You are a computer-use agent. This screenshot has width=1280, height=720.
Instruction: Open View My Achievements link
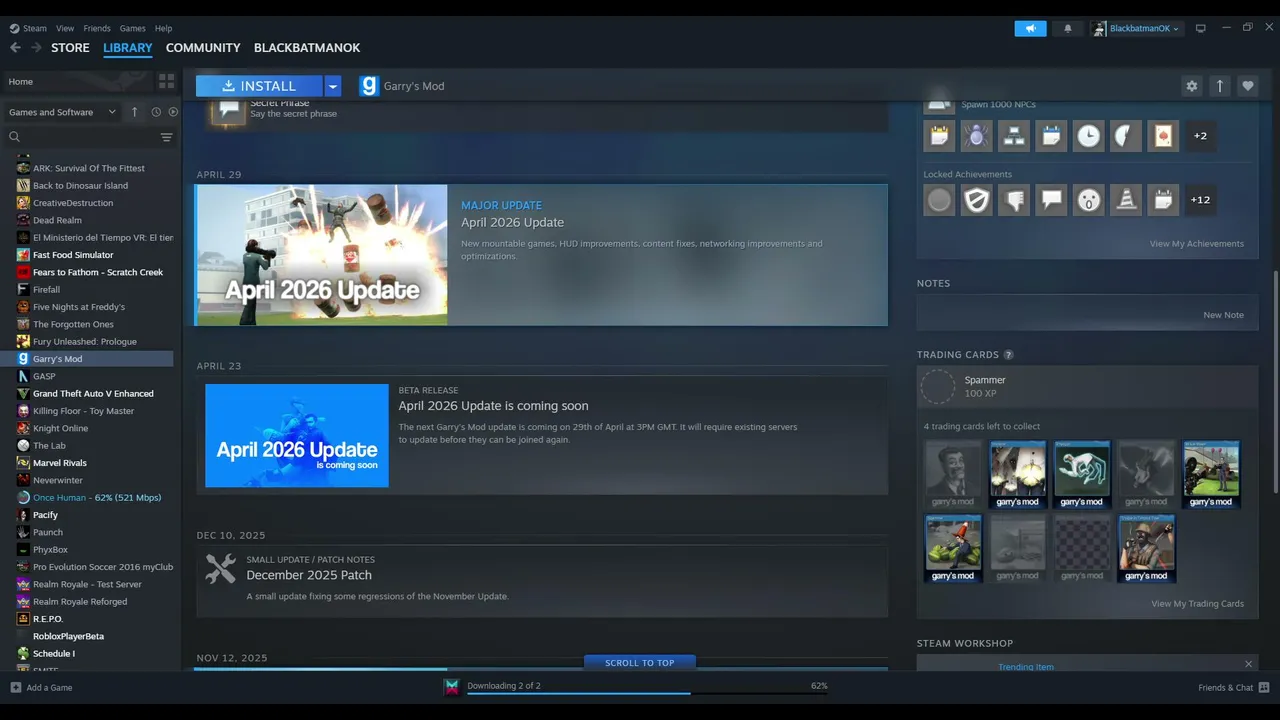(x=1197, y=244)
